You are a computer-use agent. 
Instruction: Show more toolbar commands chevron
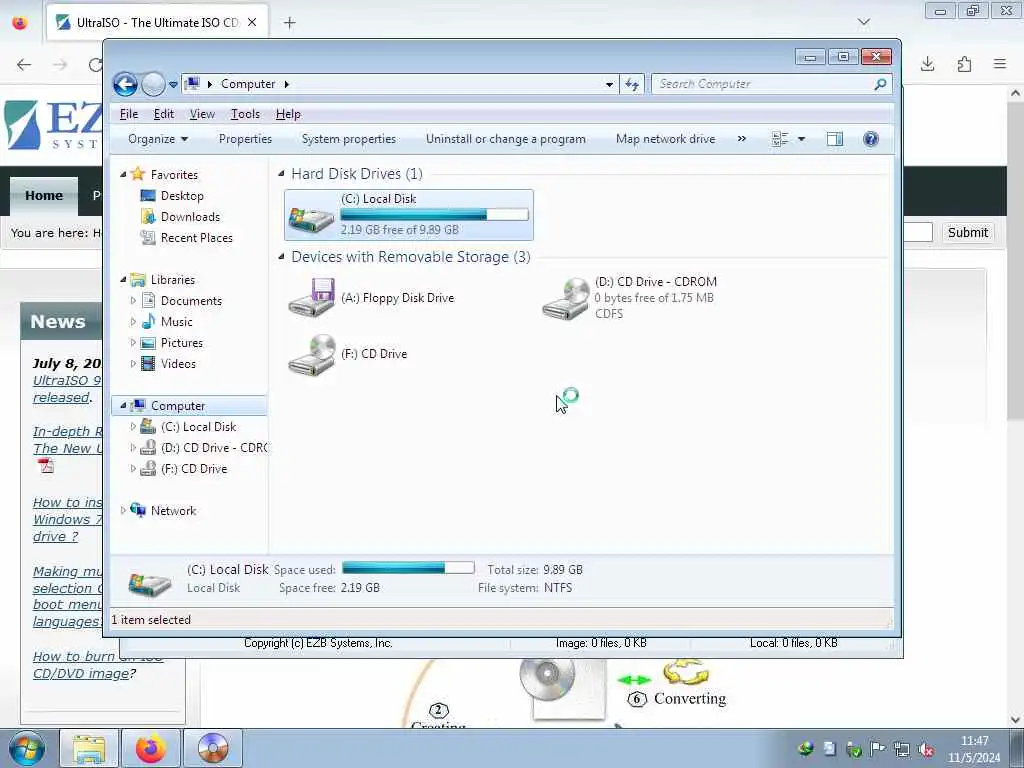pyautogui.click(x=742, y=138)
